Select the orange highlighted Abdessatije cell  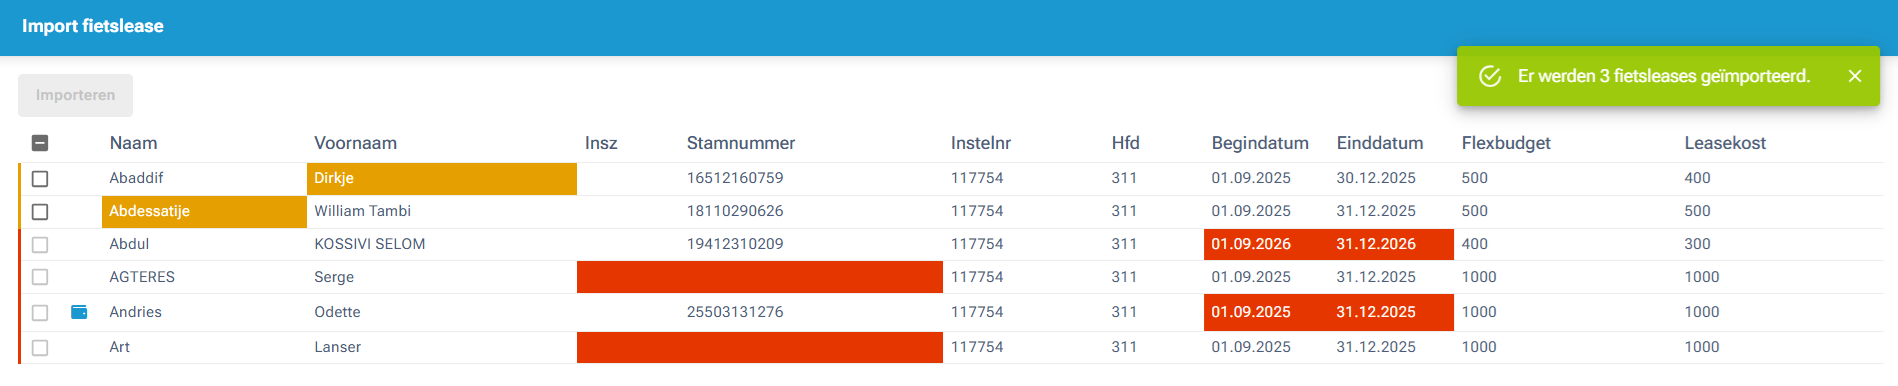pos(204,211)
